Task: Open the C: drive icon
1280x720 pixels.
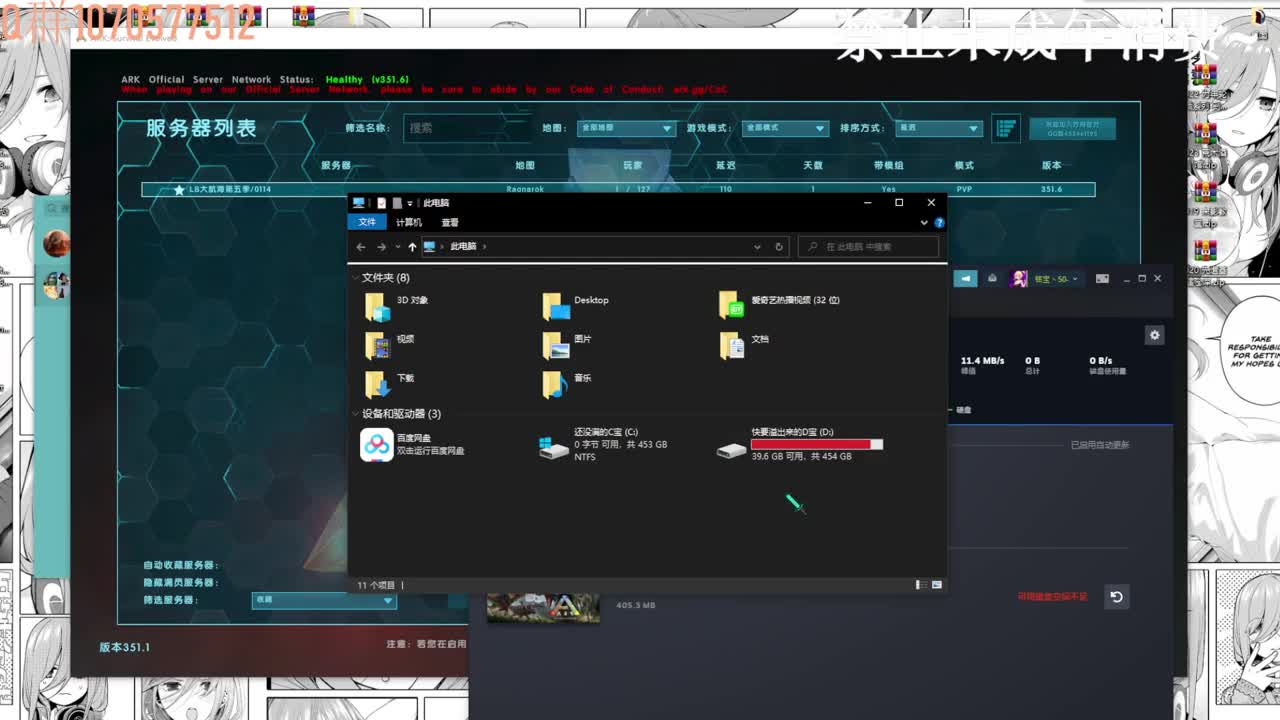Action: tap(554, 447)
